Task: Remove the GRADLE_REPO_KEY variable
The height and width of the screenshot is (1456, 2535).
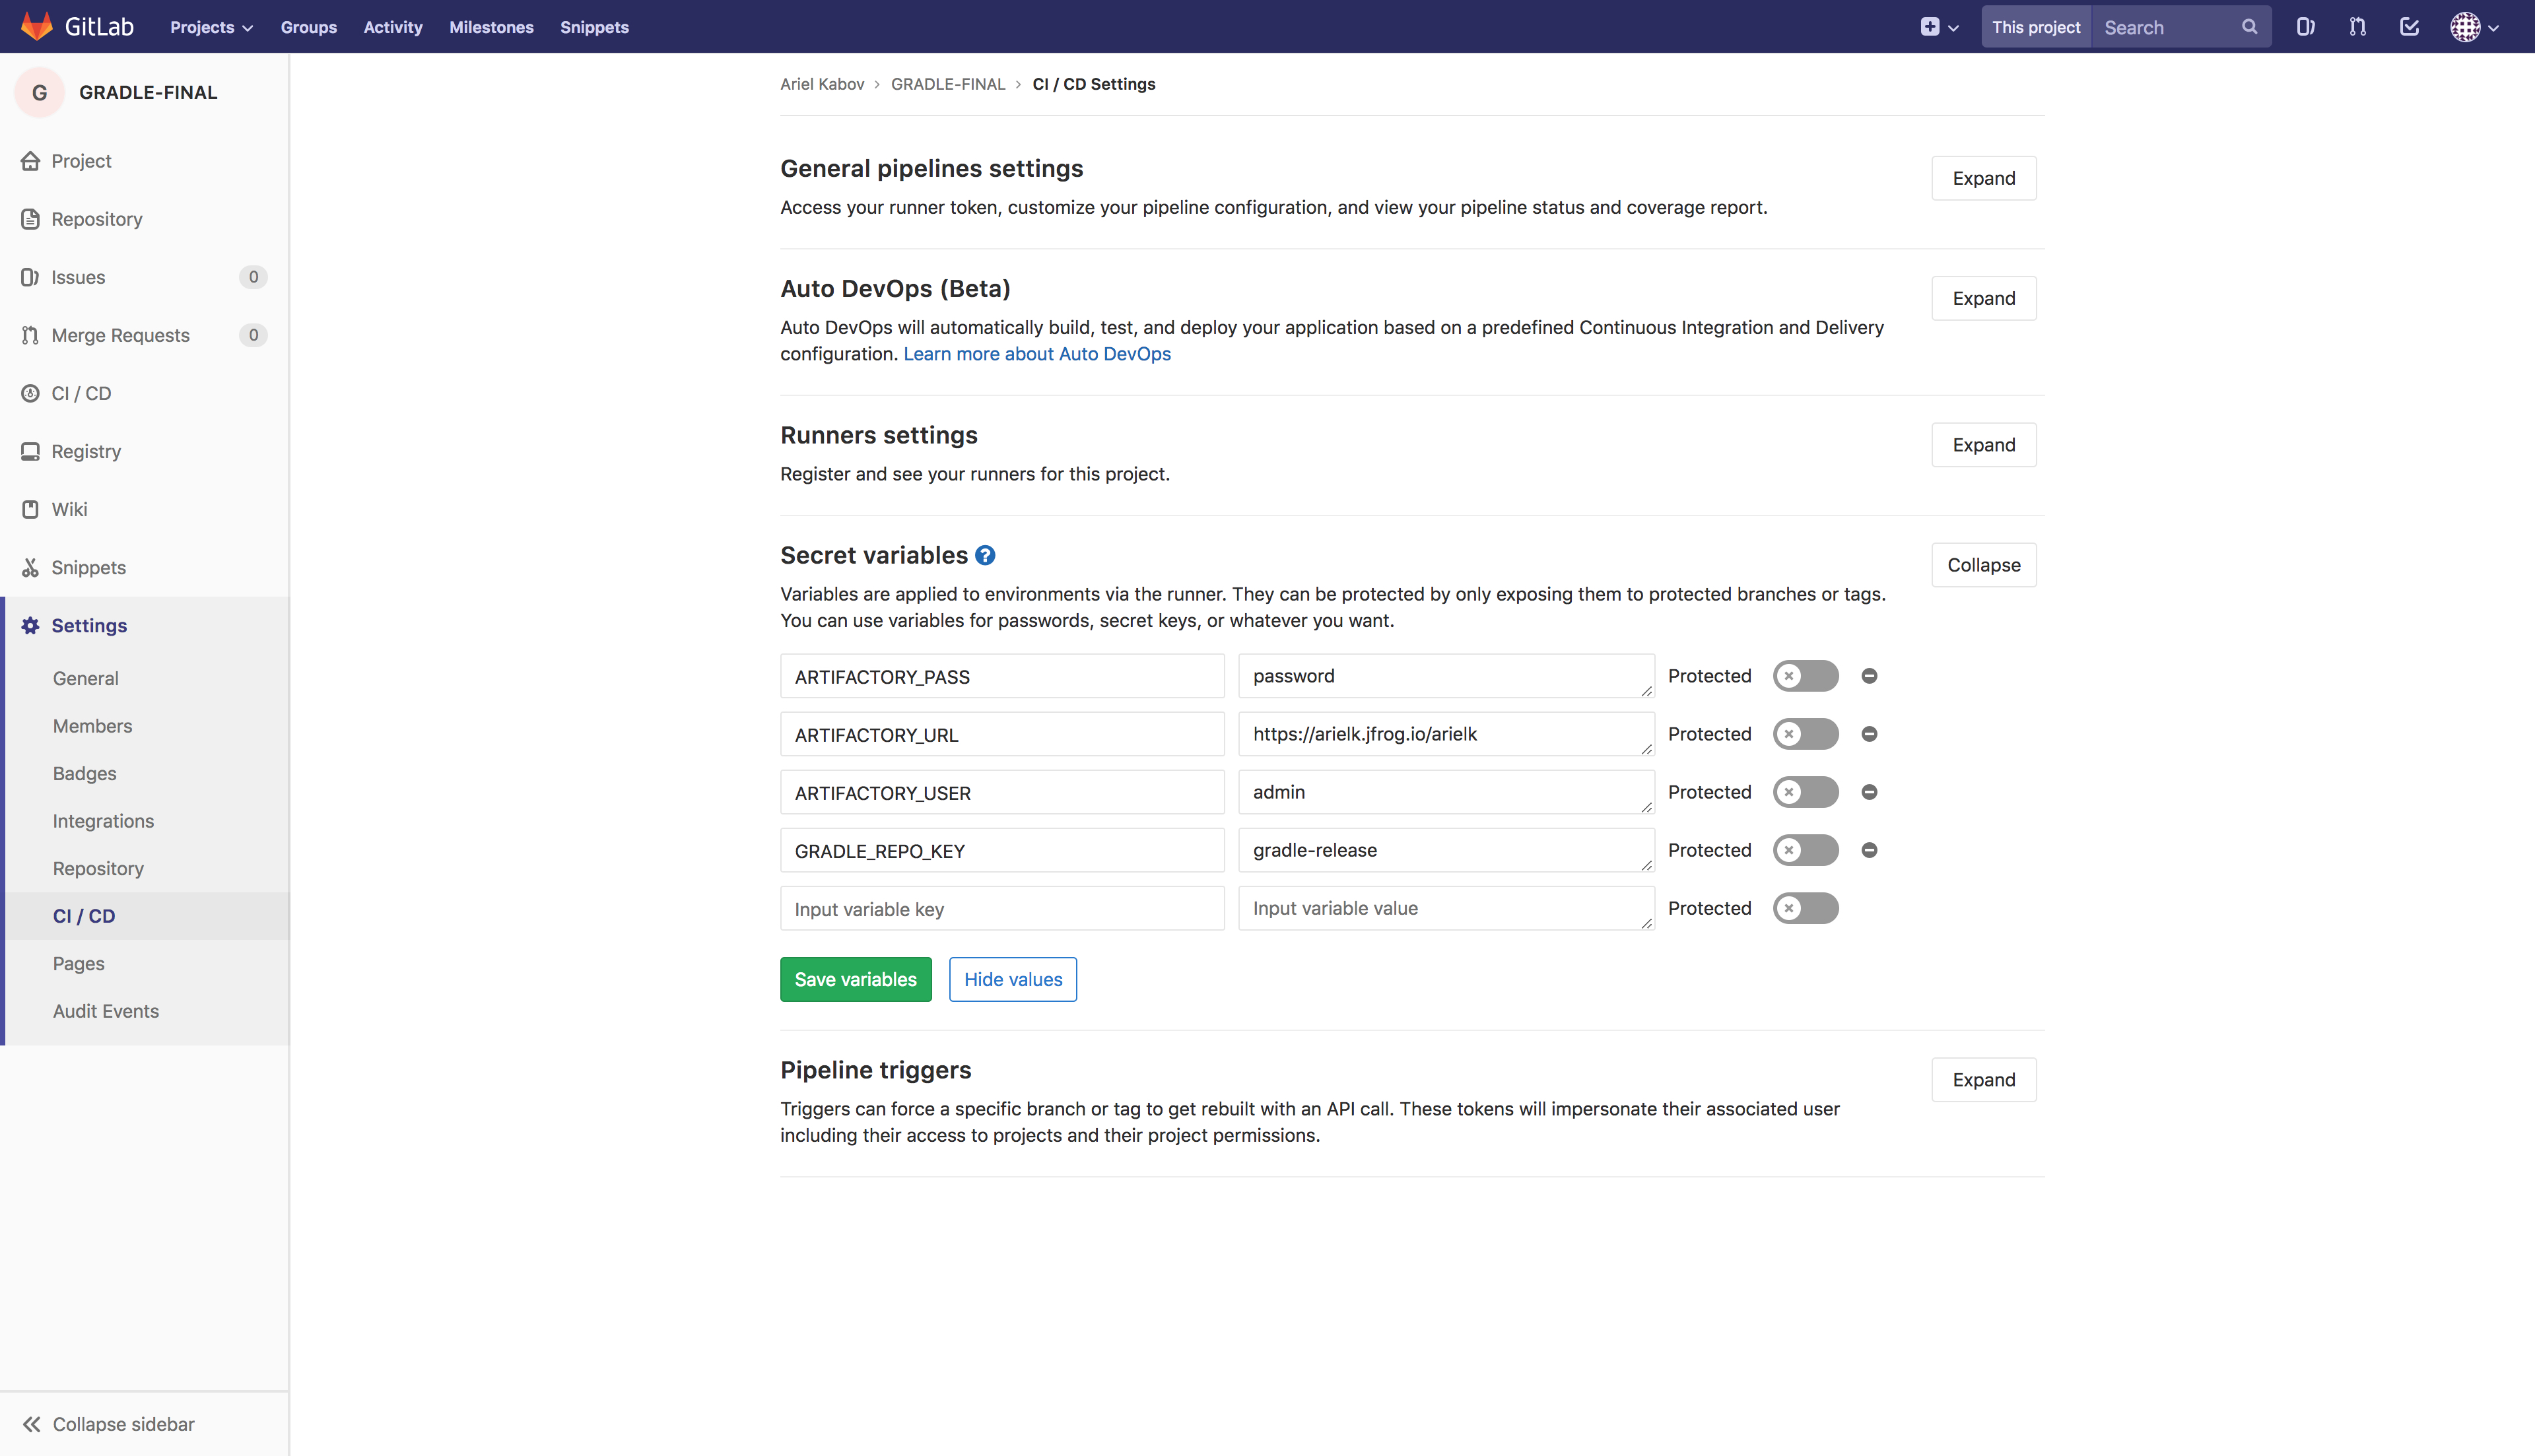Action: coord(1869,850)
